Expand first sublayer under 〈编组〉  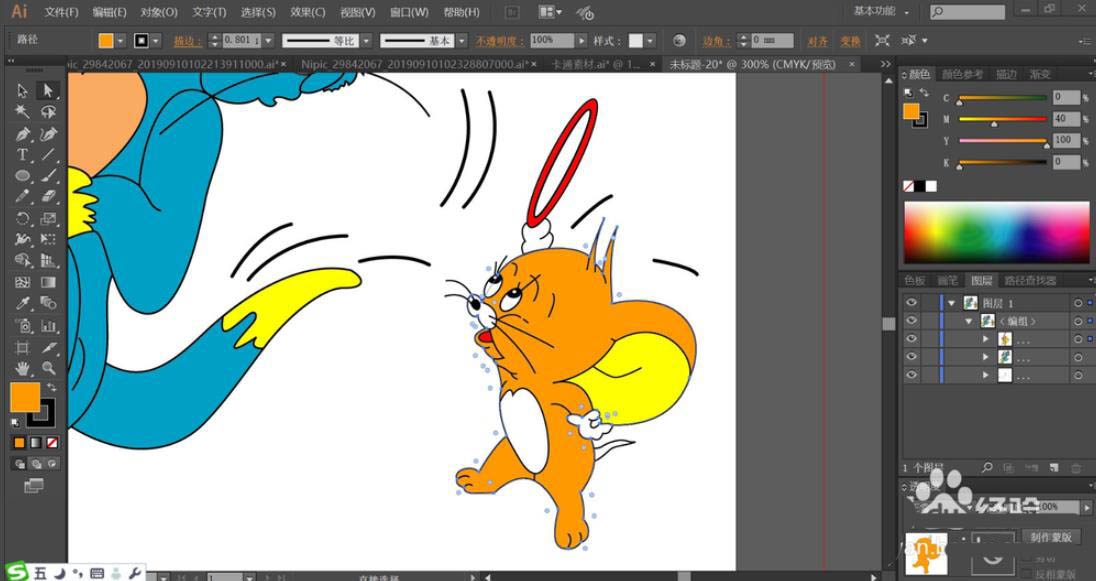click(x=986, y=339)
